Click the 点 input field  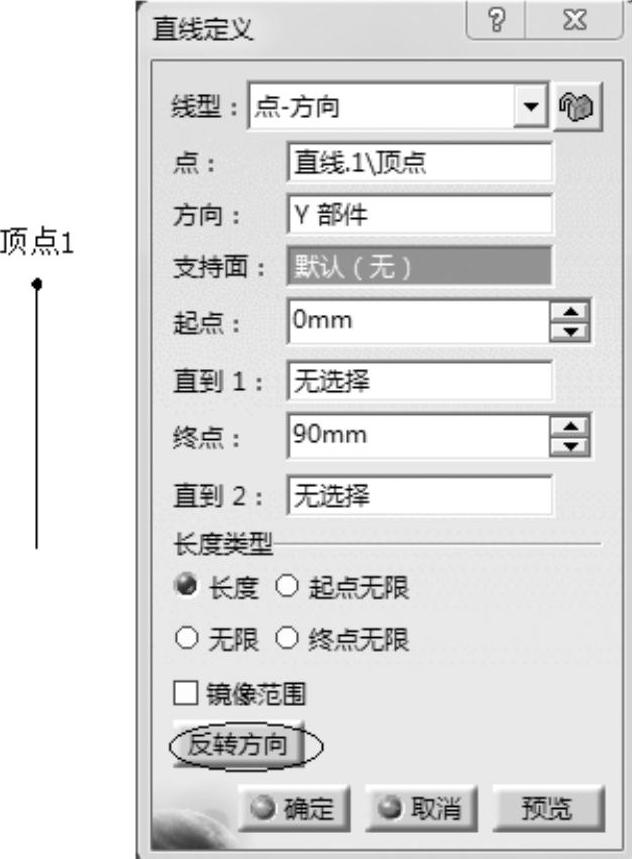(419, 163)
